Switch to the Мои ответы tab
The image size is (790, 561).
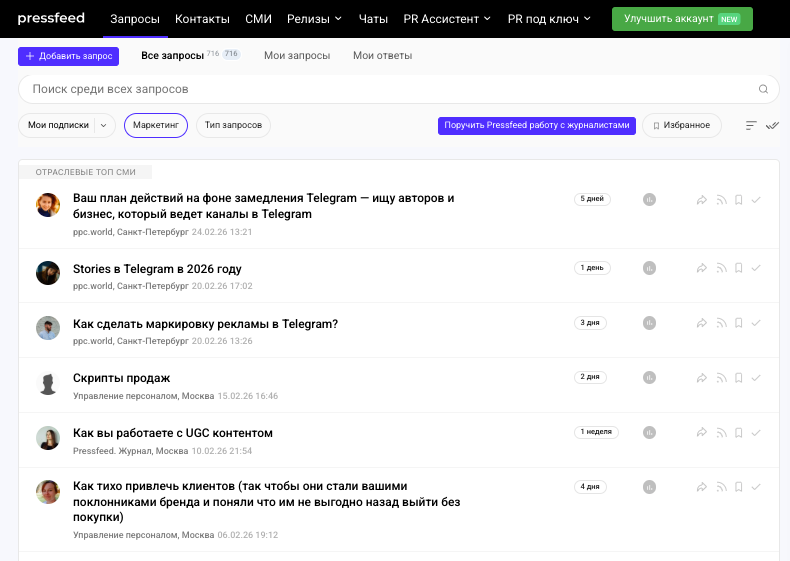pos(382,56)
